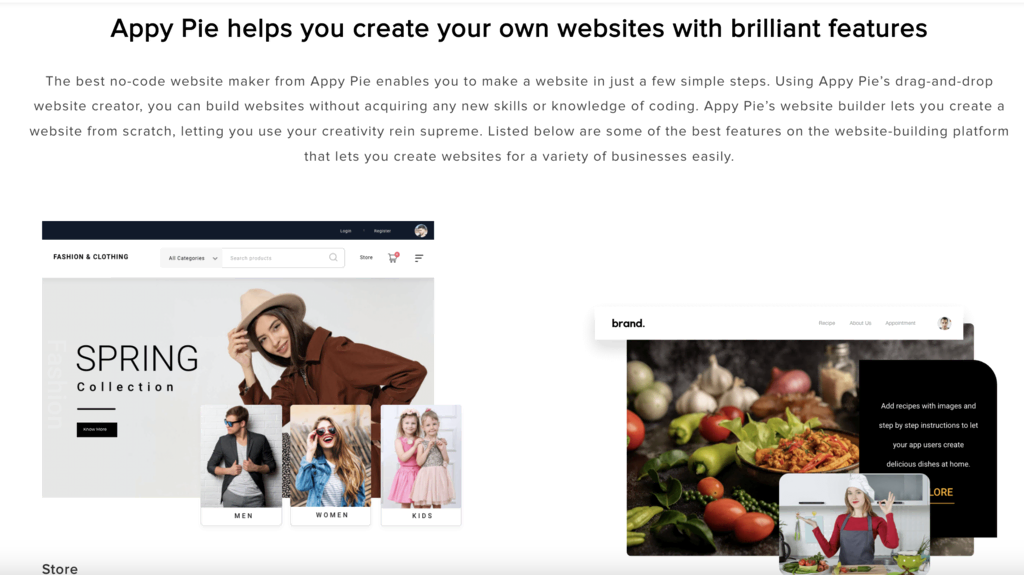Open the Recipe menu item
1024x575 pixels.
click(x=827, y=323)
